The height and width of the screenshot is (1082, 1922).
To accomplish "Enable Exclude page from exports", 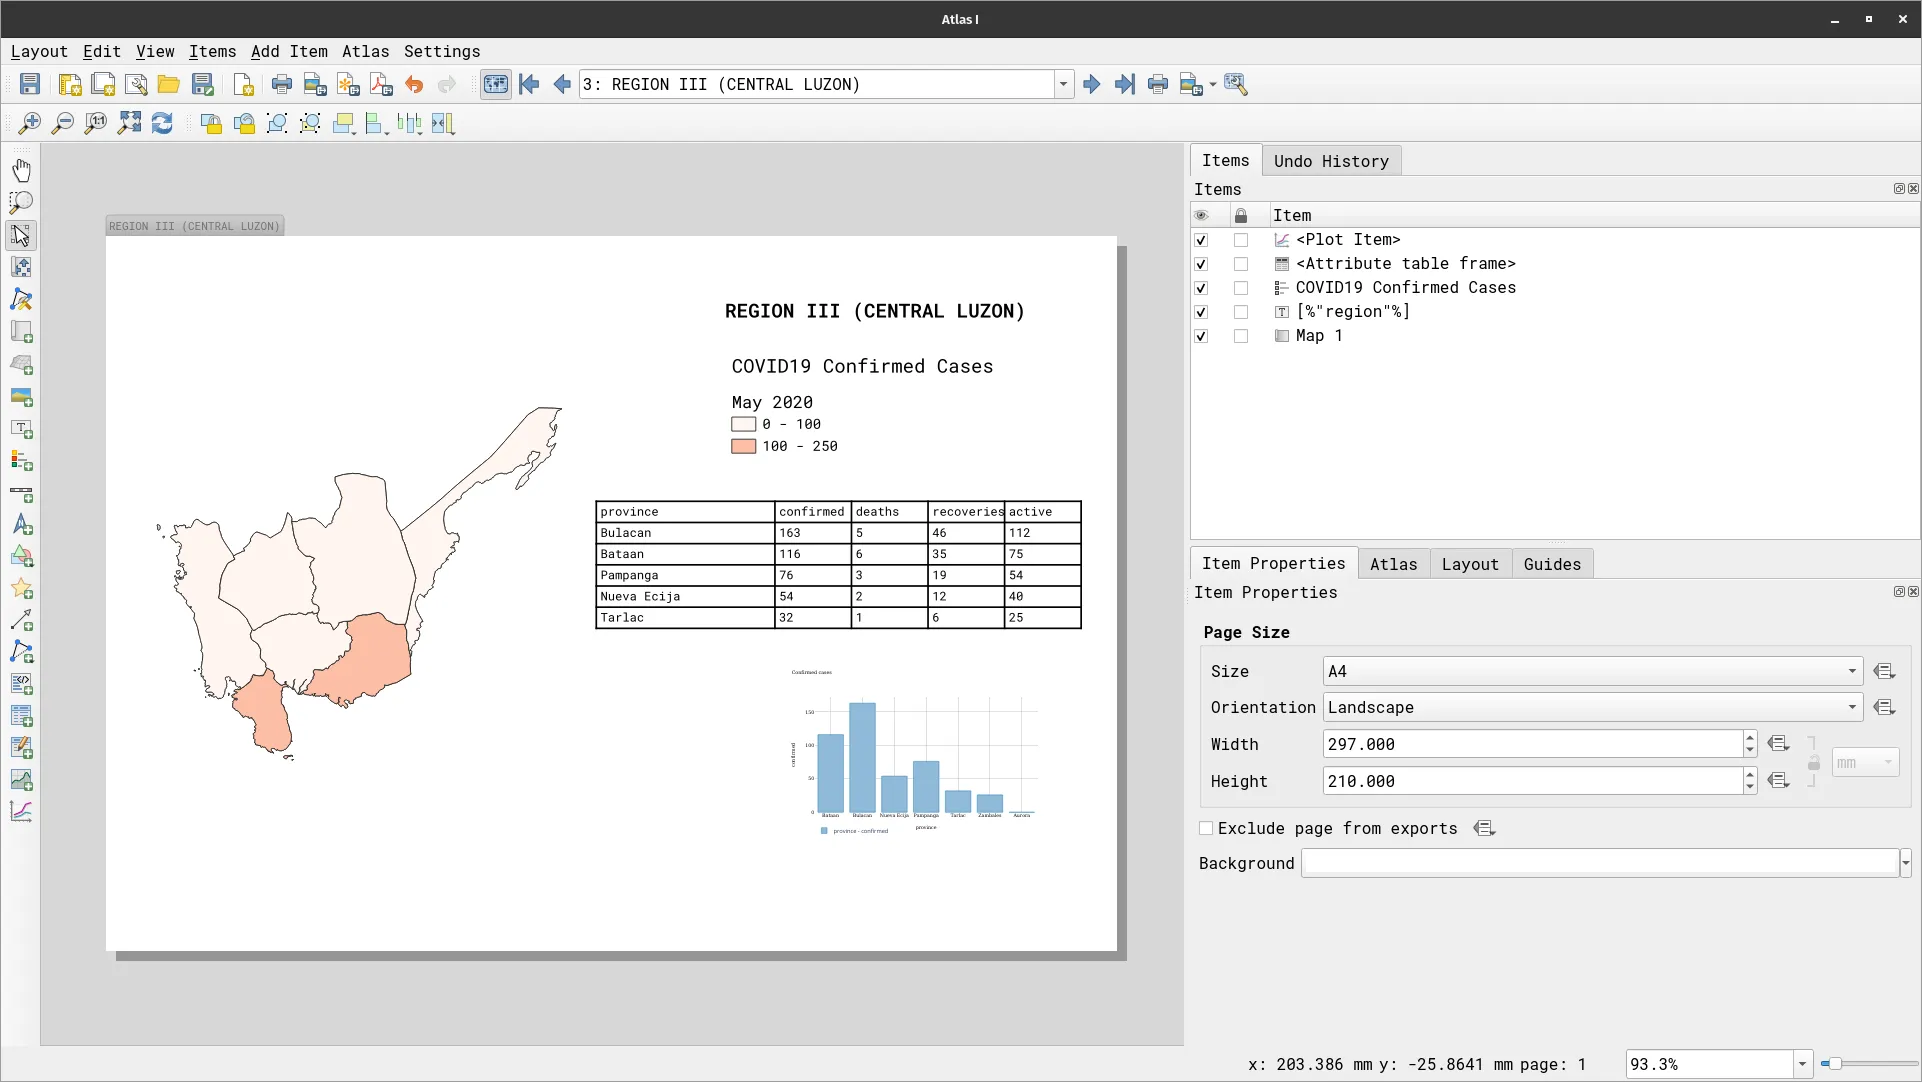I will (1206, 828).
